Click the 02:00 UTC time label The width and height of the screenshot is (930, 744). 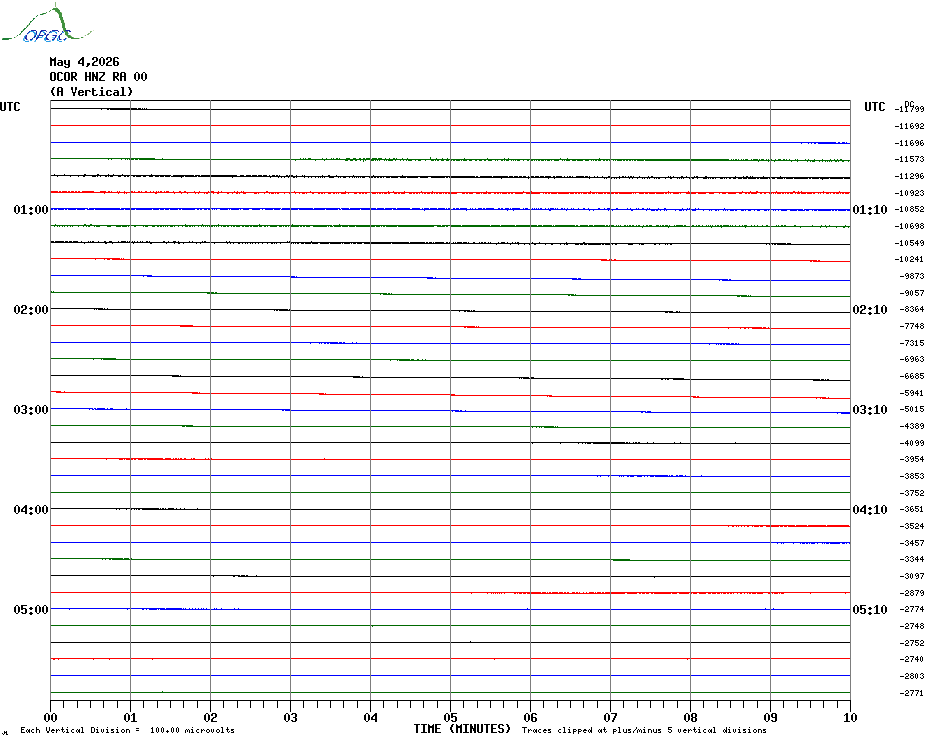(31, 310)
